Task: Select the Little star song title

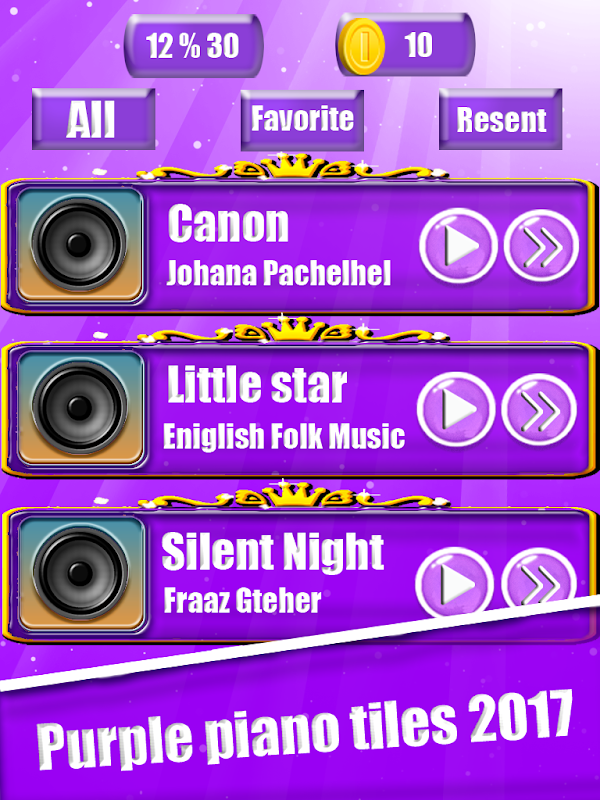Action: [x=257, y=384]
